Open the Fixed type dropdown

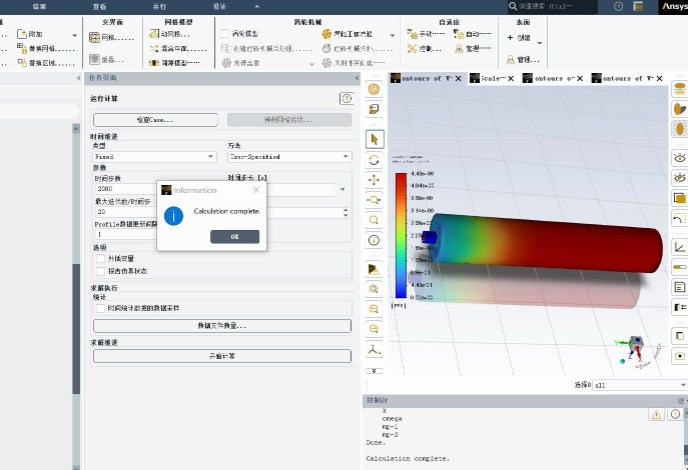(154, 157)
